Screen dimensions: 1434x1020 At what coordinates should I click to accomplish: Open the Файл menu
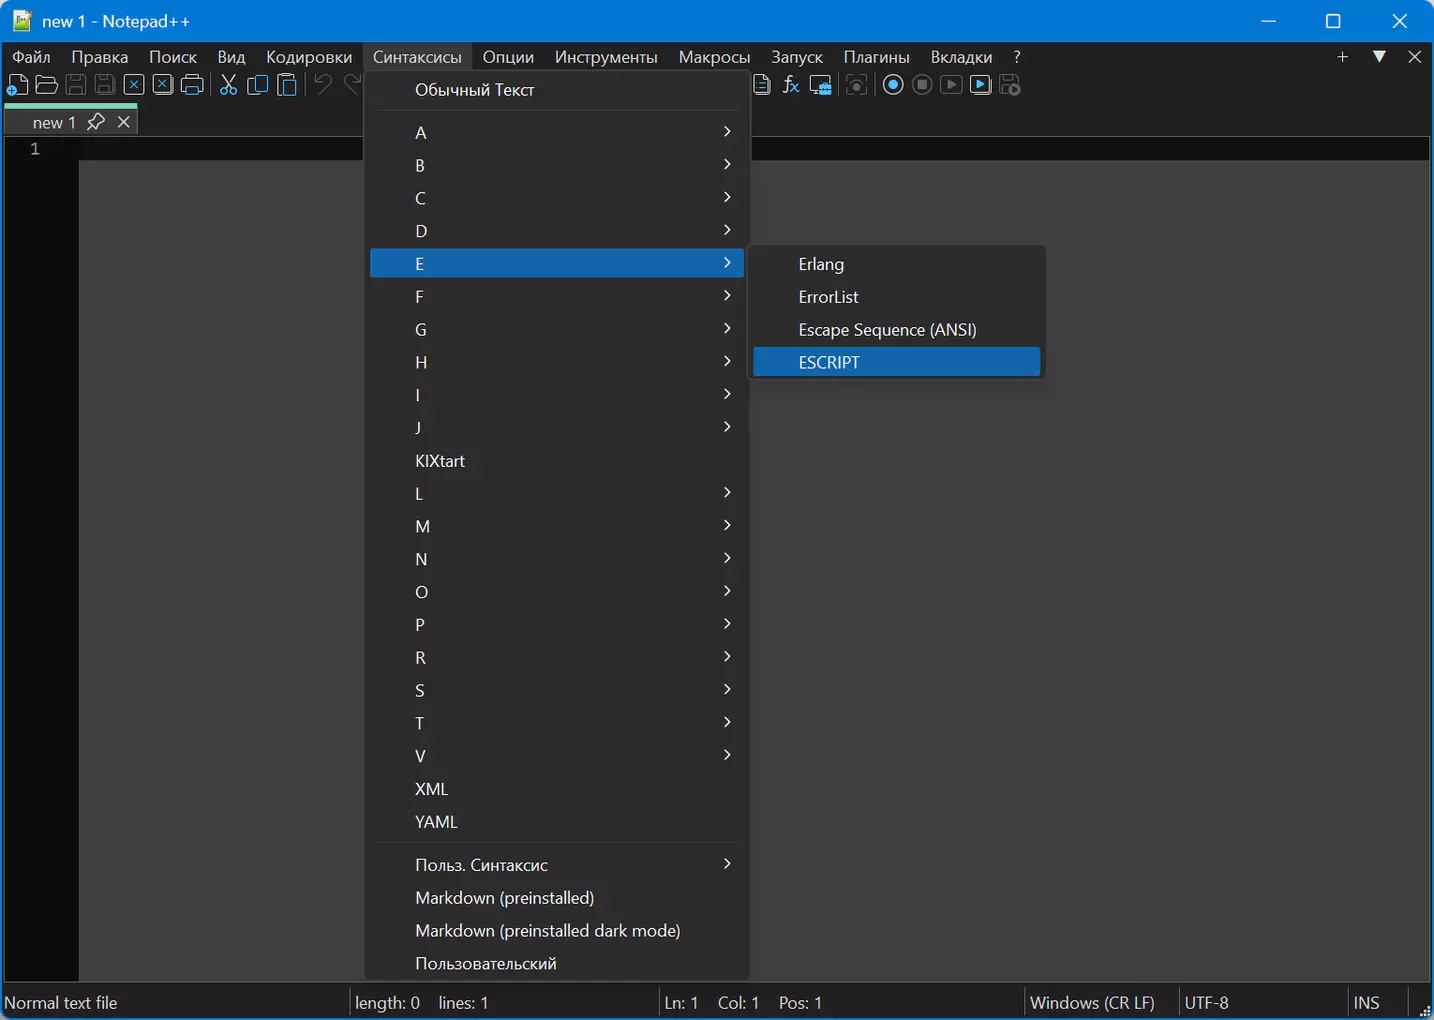[31, 57]
